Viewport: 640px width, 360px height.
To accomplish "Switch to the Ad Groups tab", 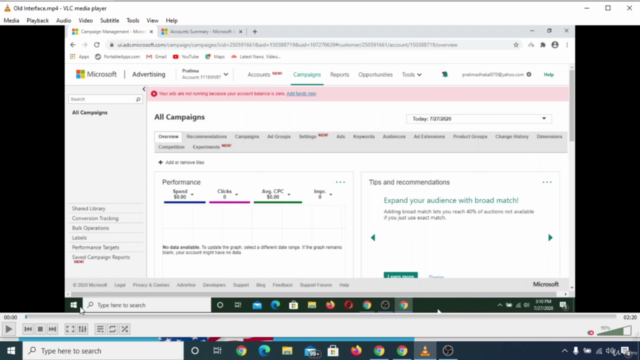I will [x=279, y=136].
